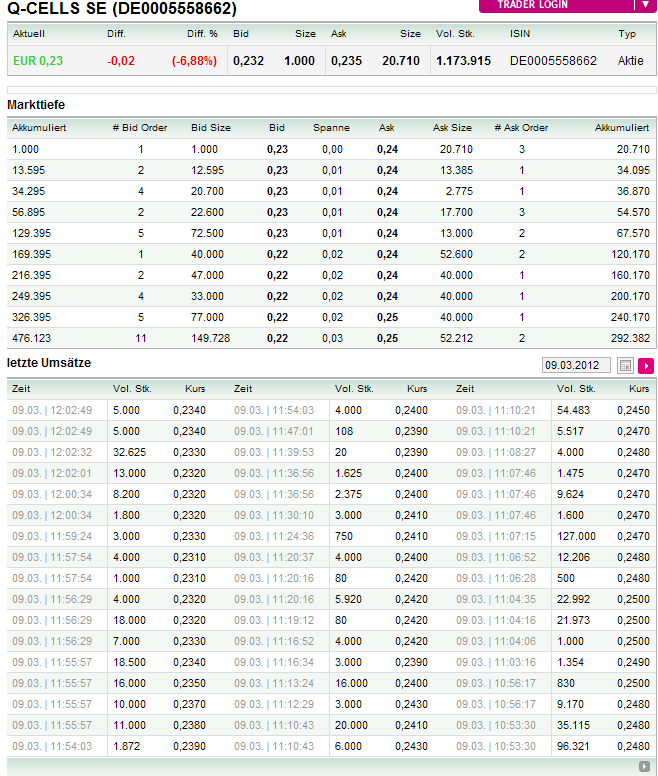Click the pink arrow button beside date

(x=645, y=365)
